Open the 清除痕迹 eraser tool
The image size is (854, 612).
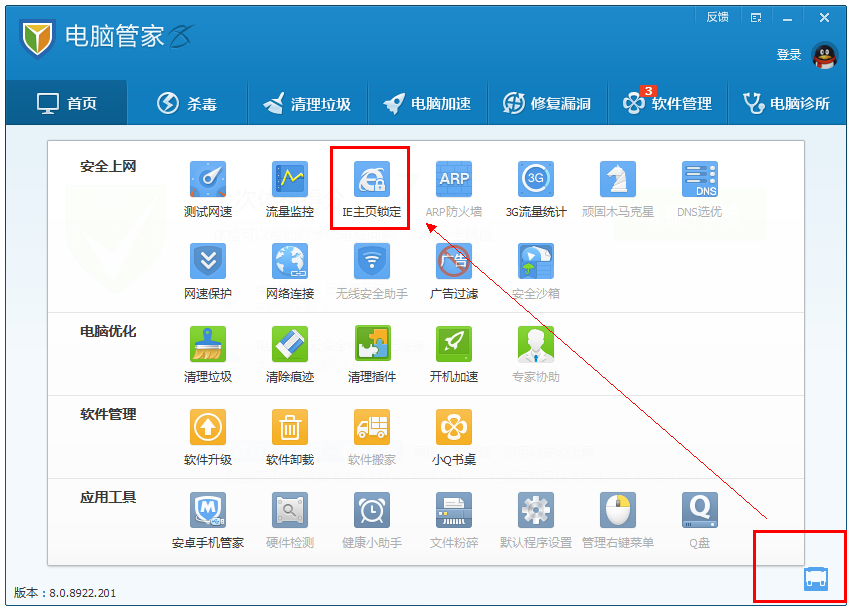(x=290, y=354)
